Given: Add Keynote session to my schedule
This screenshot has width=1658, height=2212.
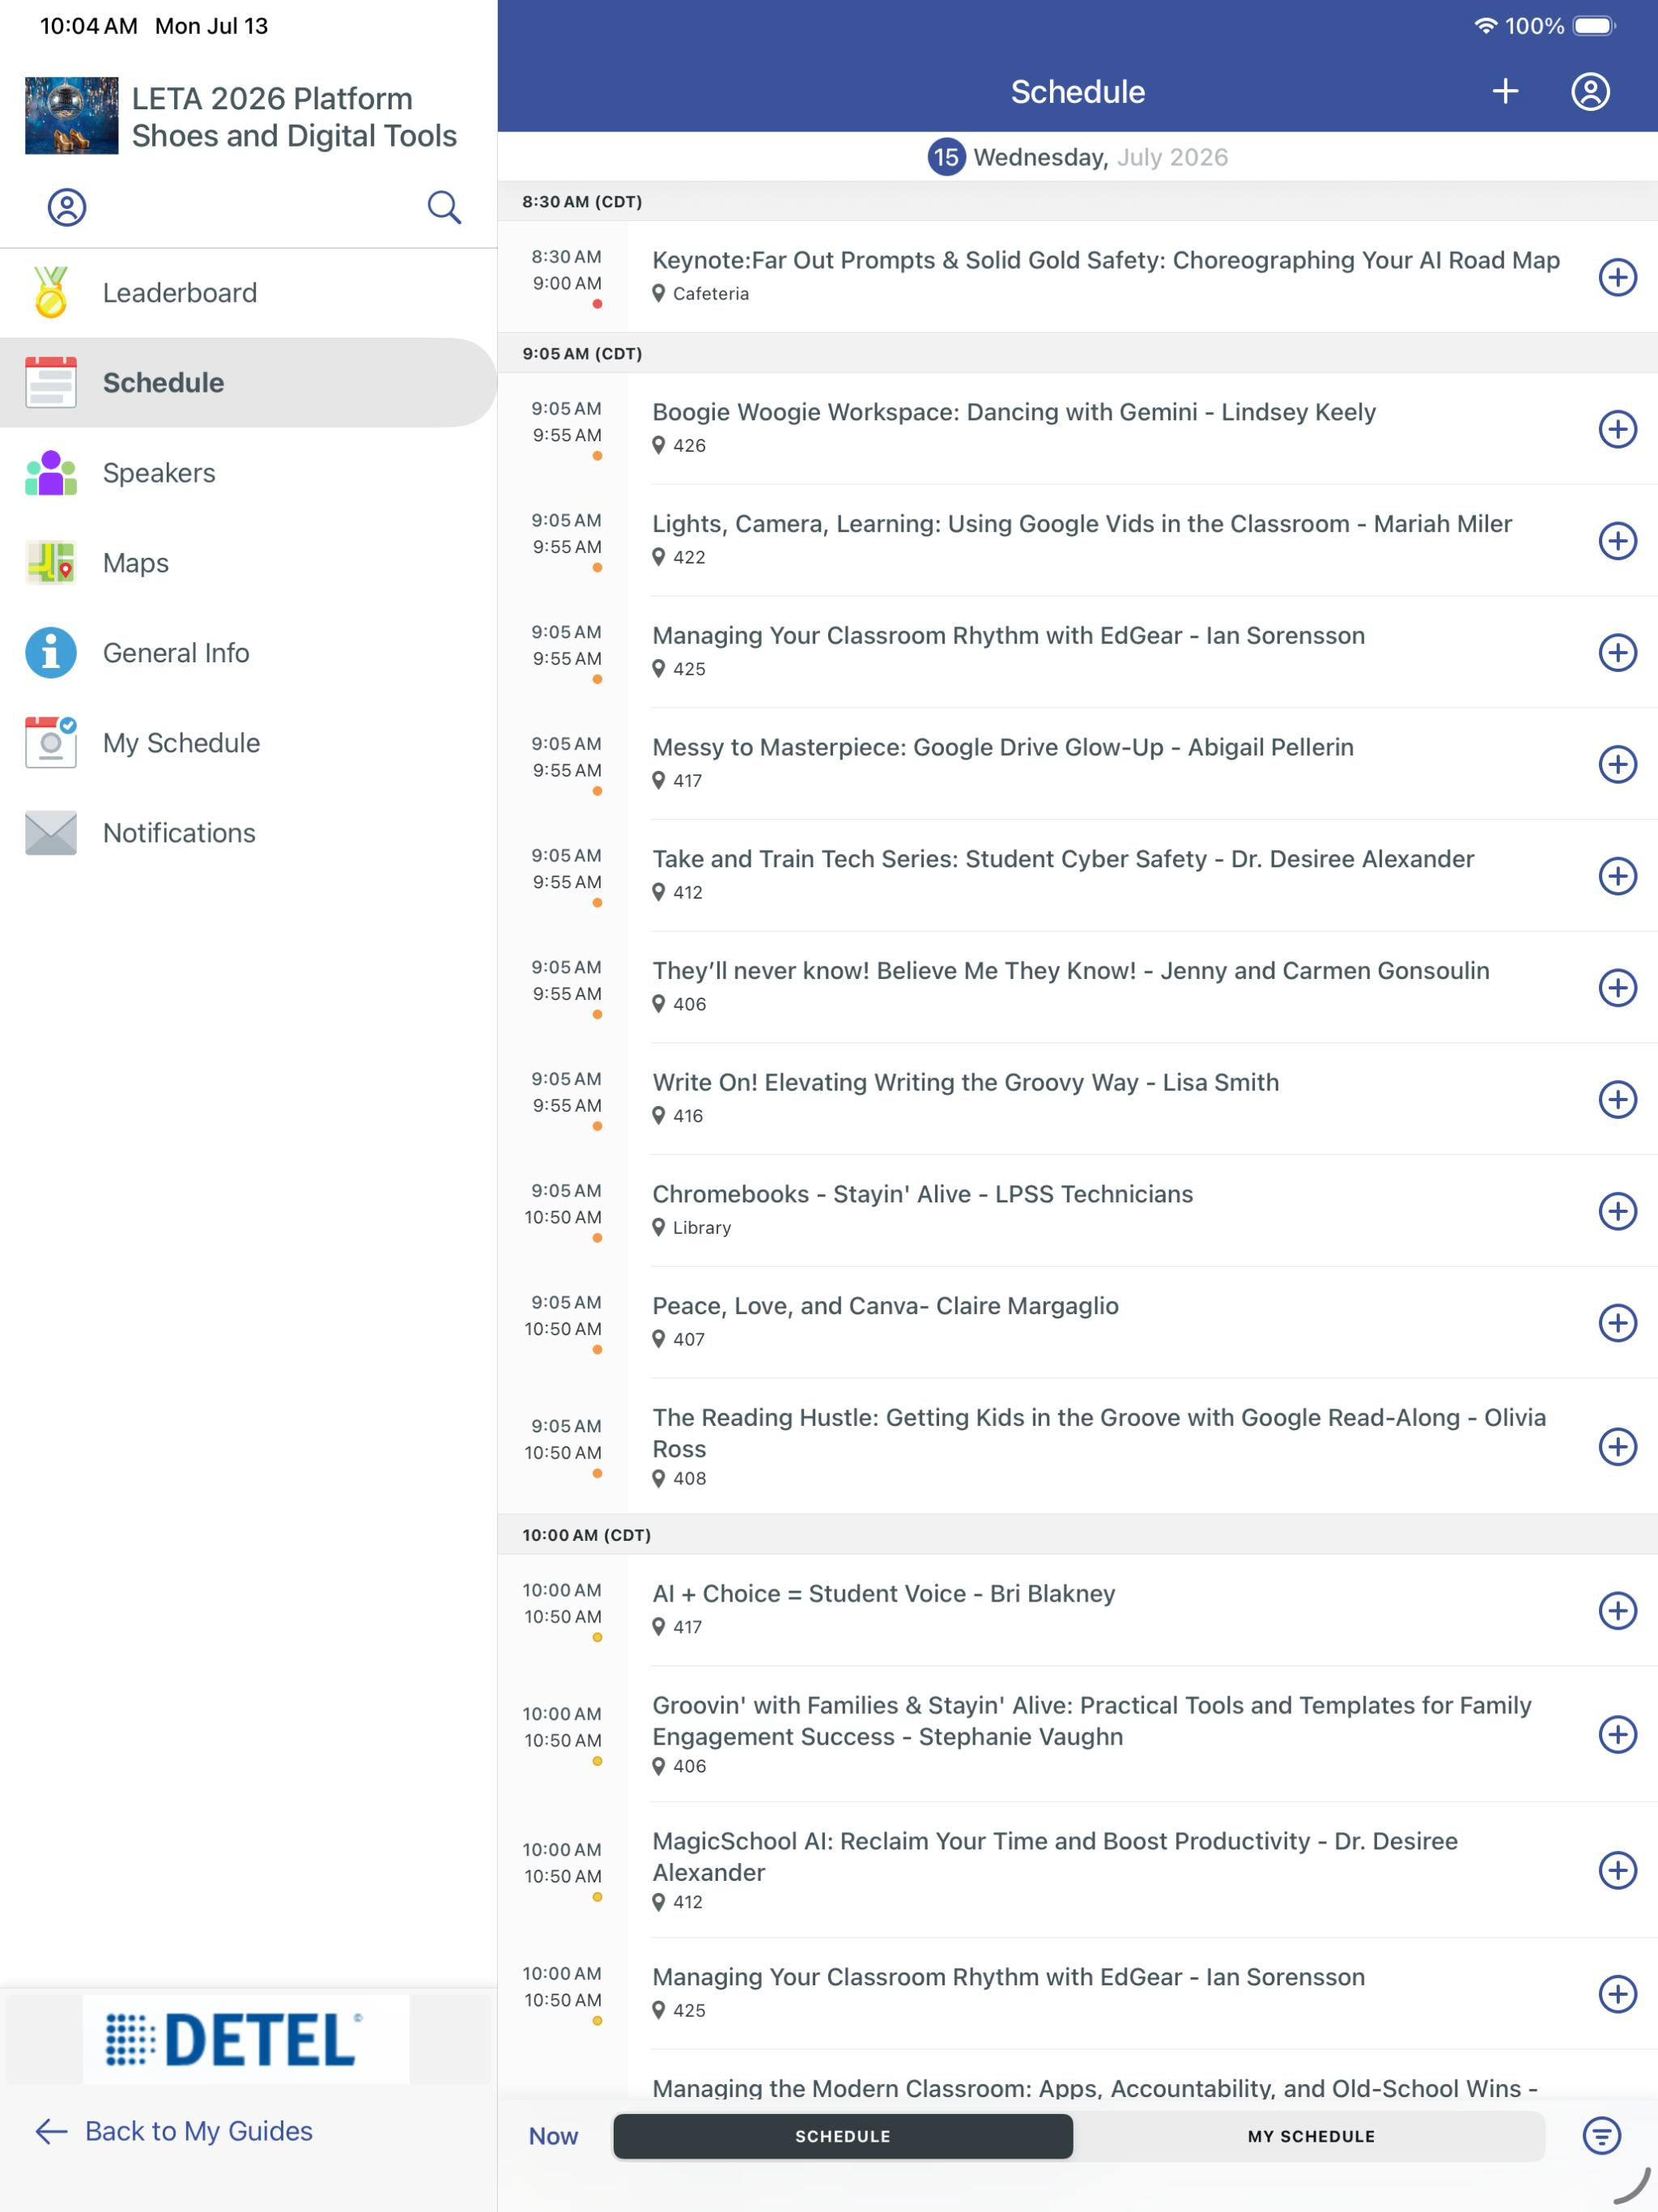Looking at the screenshot, I should click(x=1617, y=277).
